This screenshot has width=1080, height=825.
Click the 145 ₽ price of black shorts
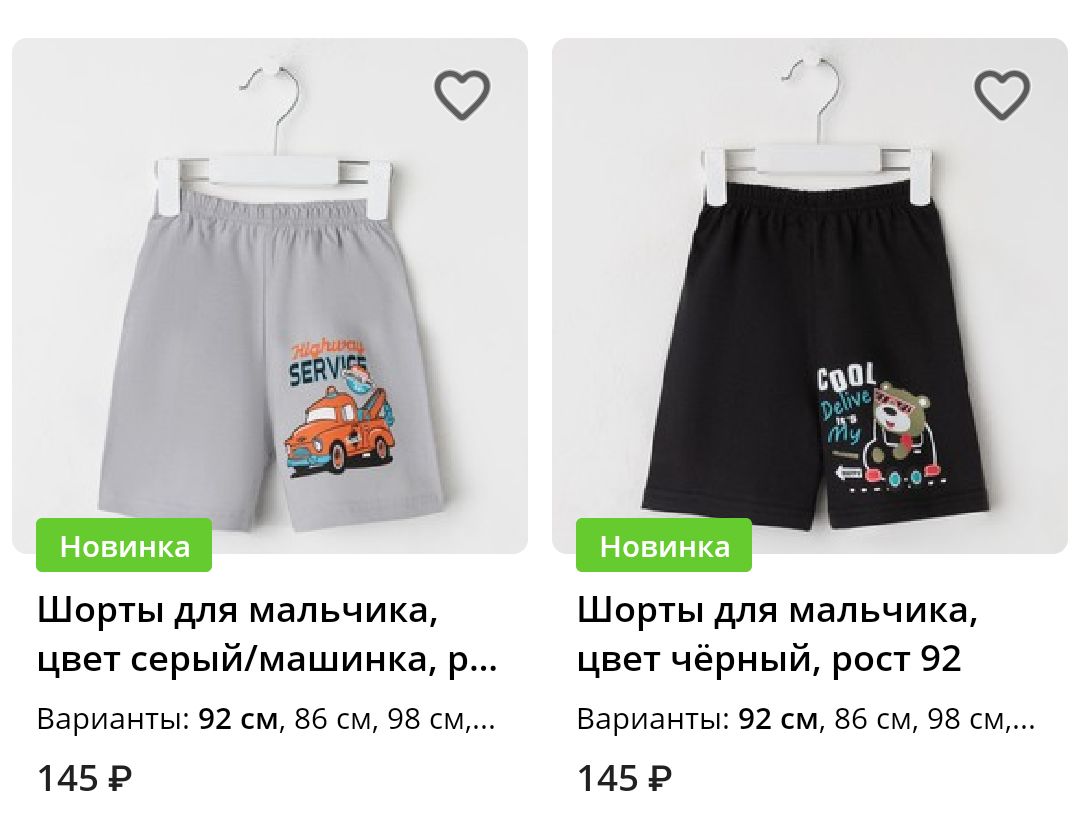click(624, 780)
